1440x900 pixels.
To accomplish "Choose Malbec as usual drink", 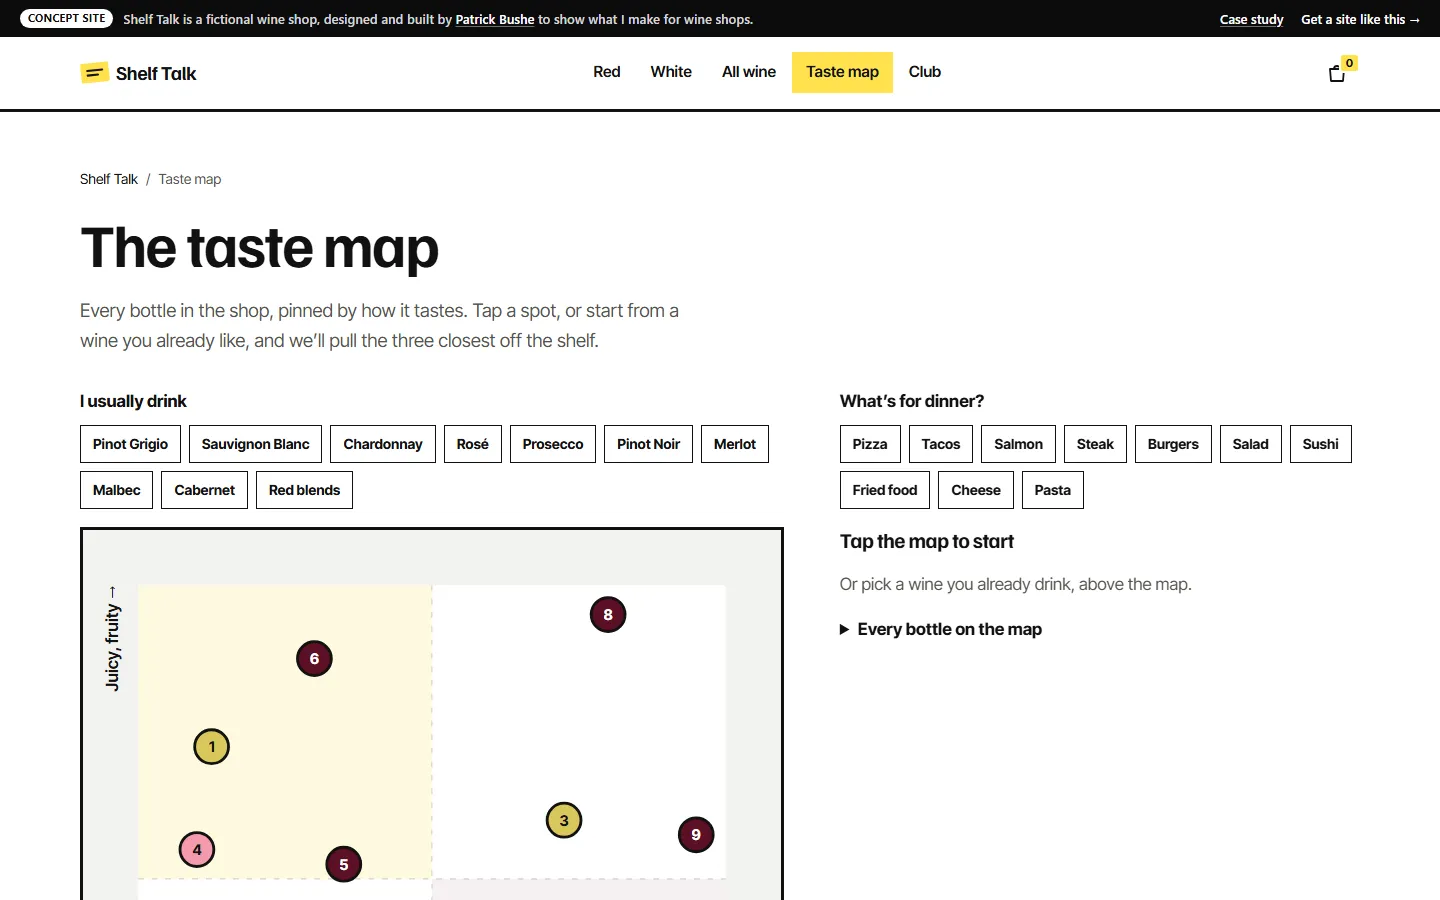I will point(116,490).
